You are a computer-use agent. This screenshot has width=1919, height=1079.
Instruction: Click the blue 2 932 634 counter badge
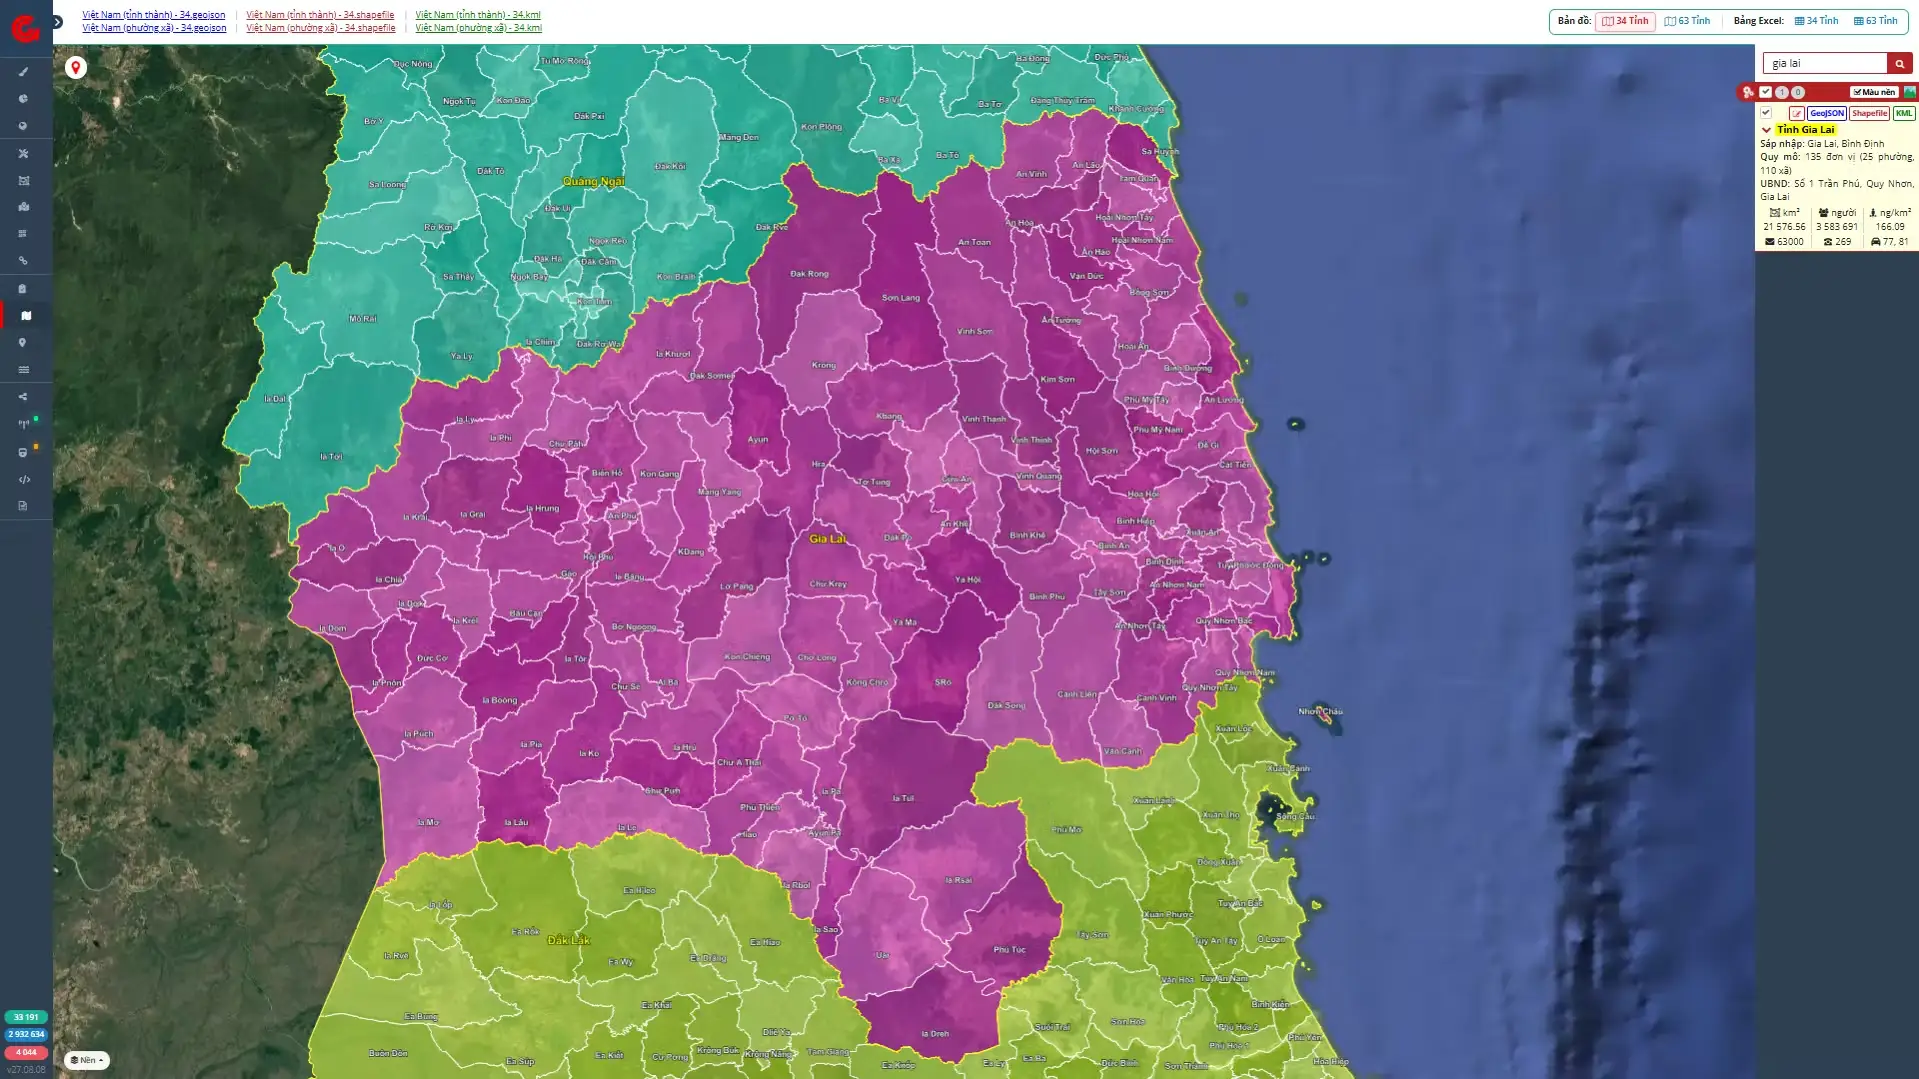pos(26,1034)
